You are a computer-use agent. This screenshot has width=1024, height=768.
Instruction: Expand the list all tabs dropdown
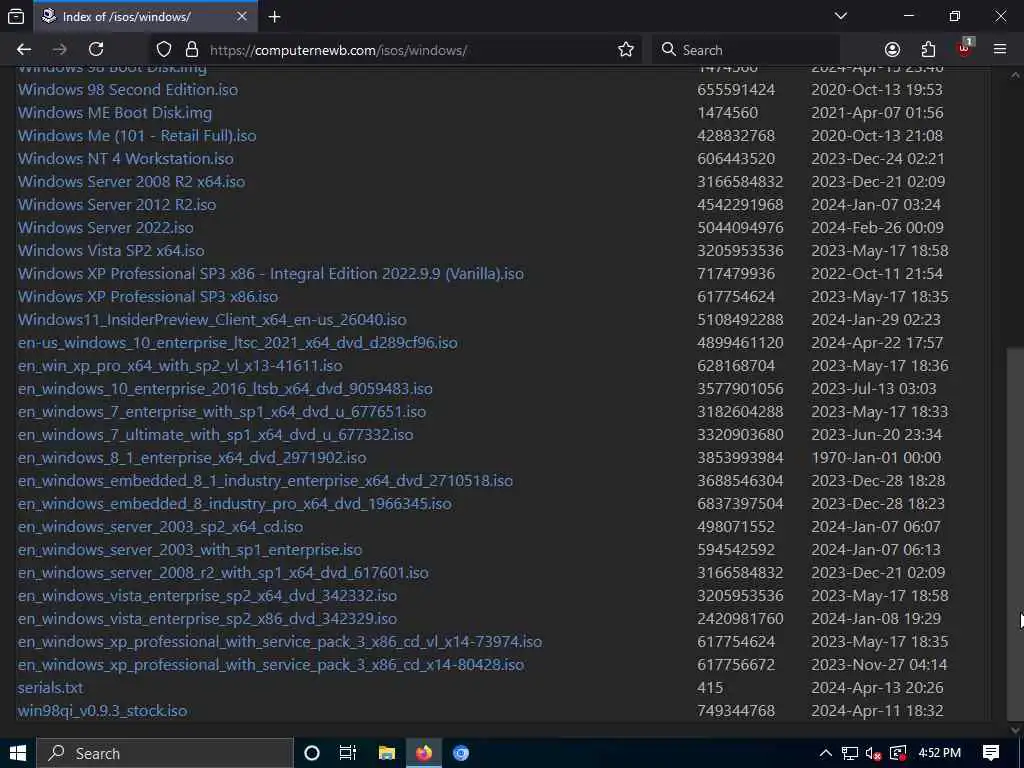point(841,16)
